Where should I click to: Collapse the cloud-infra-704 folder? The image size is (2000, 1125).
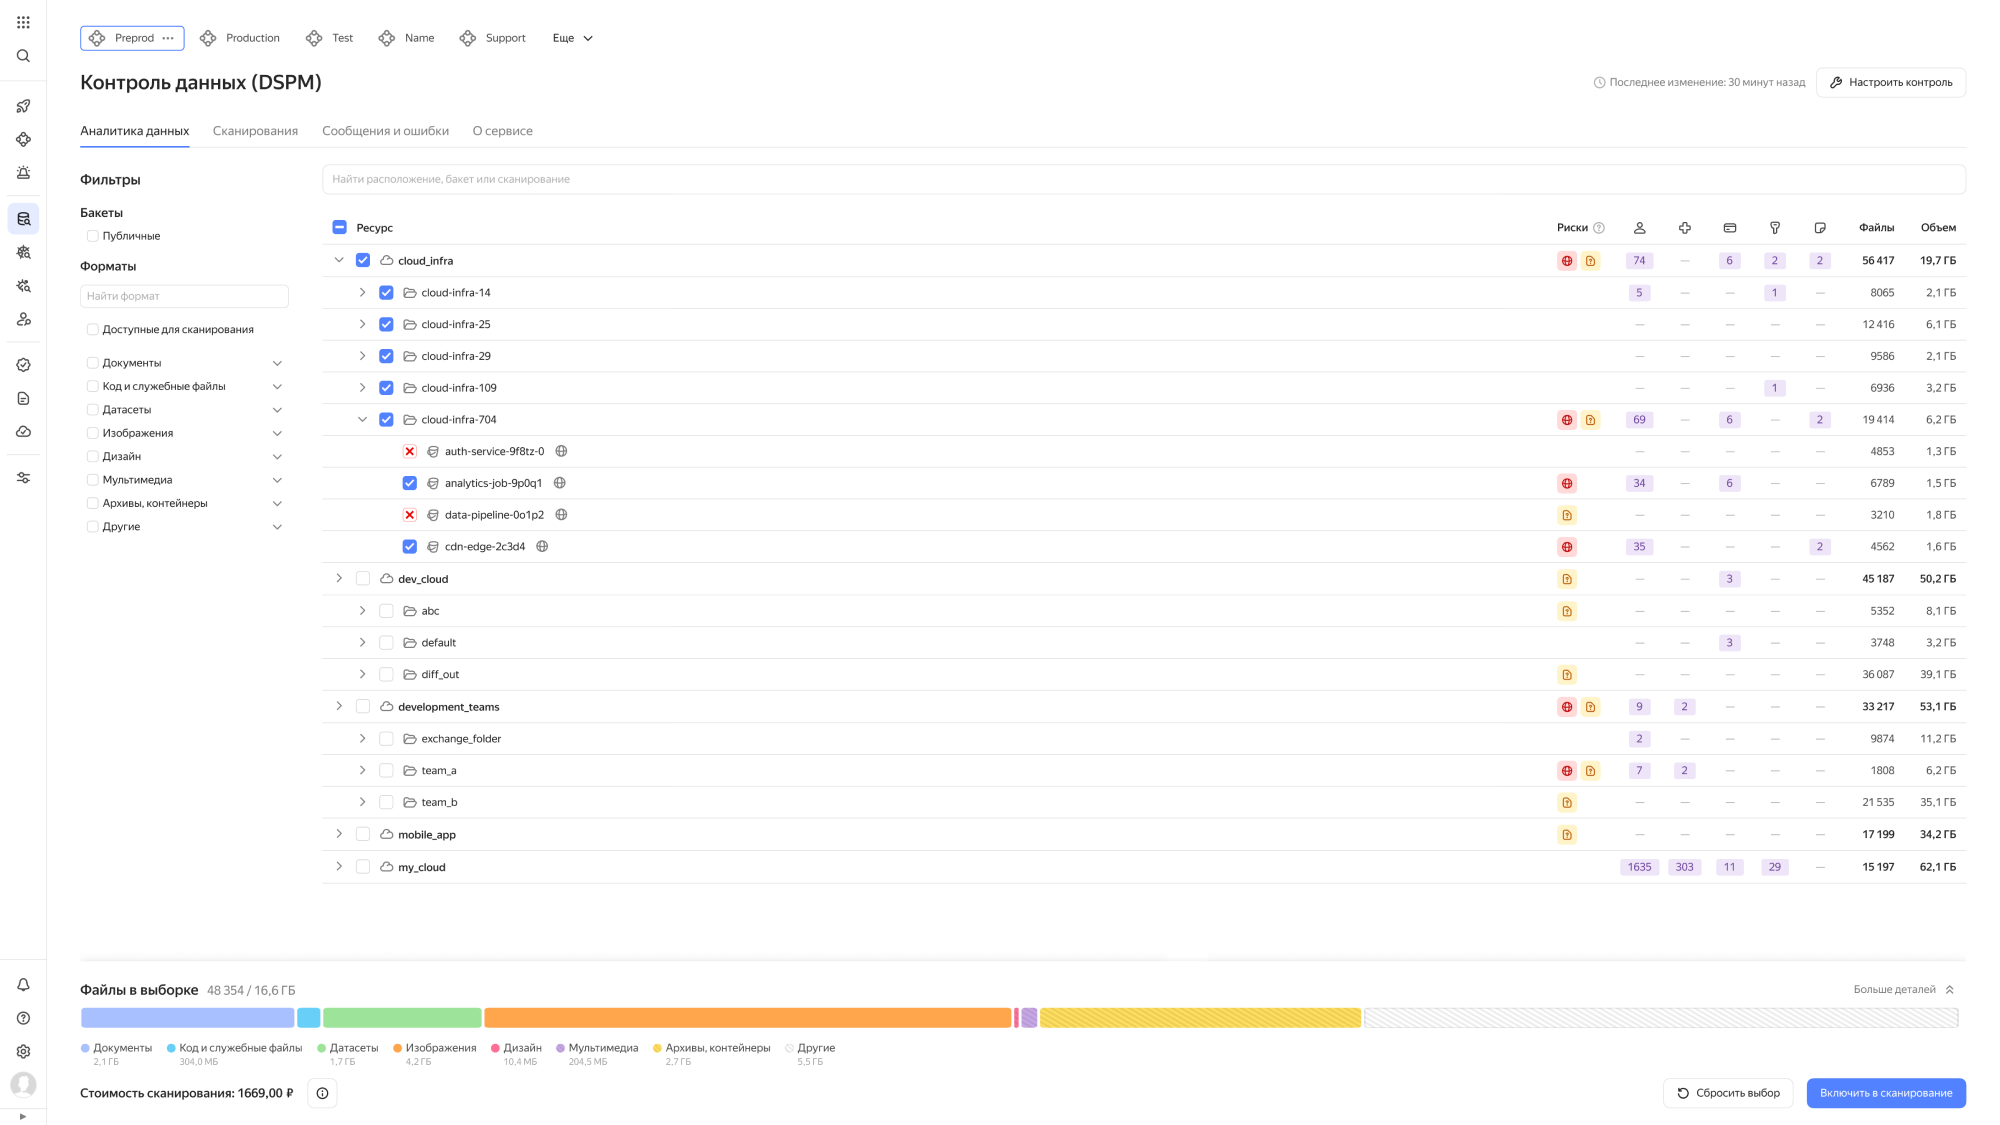point(362,420)
